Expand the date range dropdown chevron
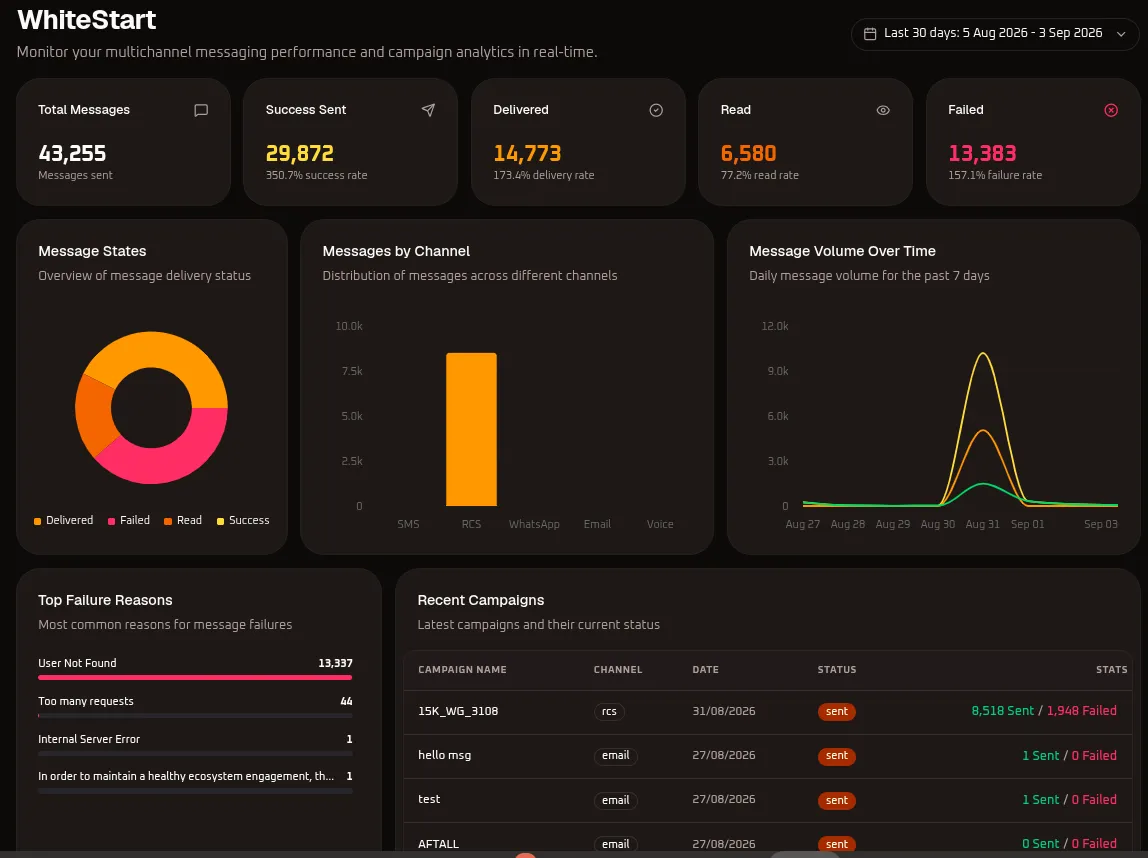Viewport: 1148px width, 858px height. pos(1120,34)
